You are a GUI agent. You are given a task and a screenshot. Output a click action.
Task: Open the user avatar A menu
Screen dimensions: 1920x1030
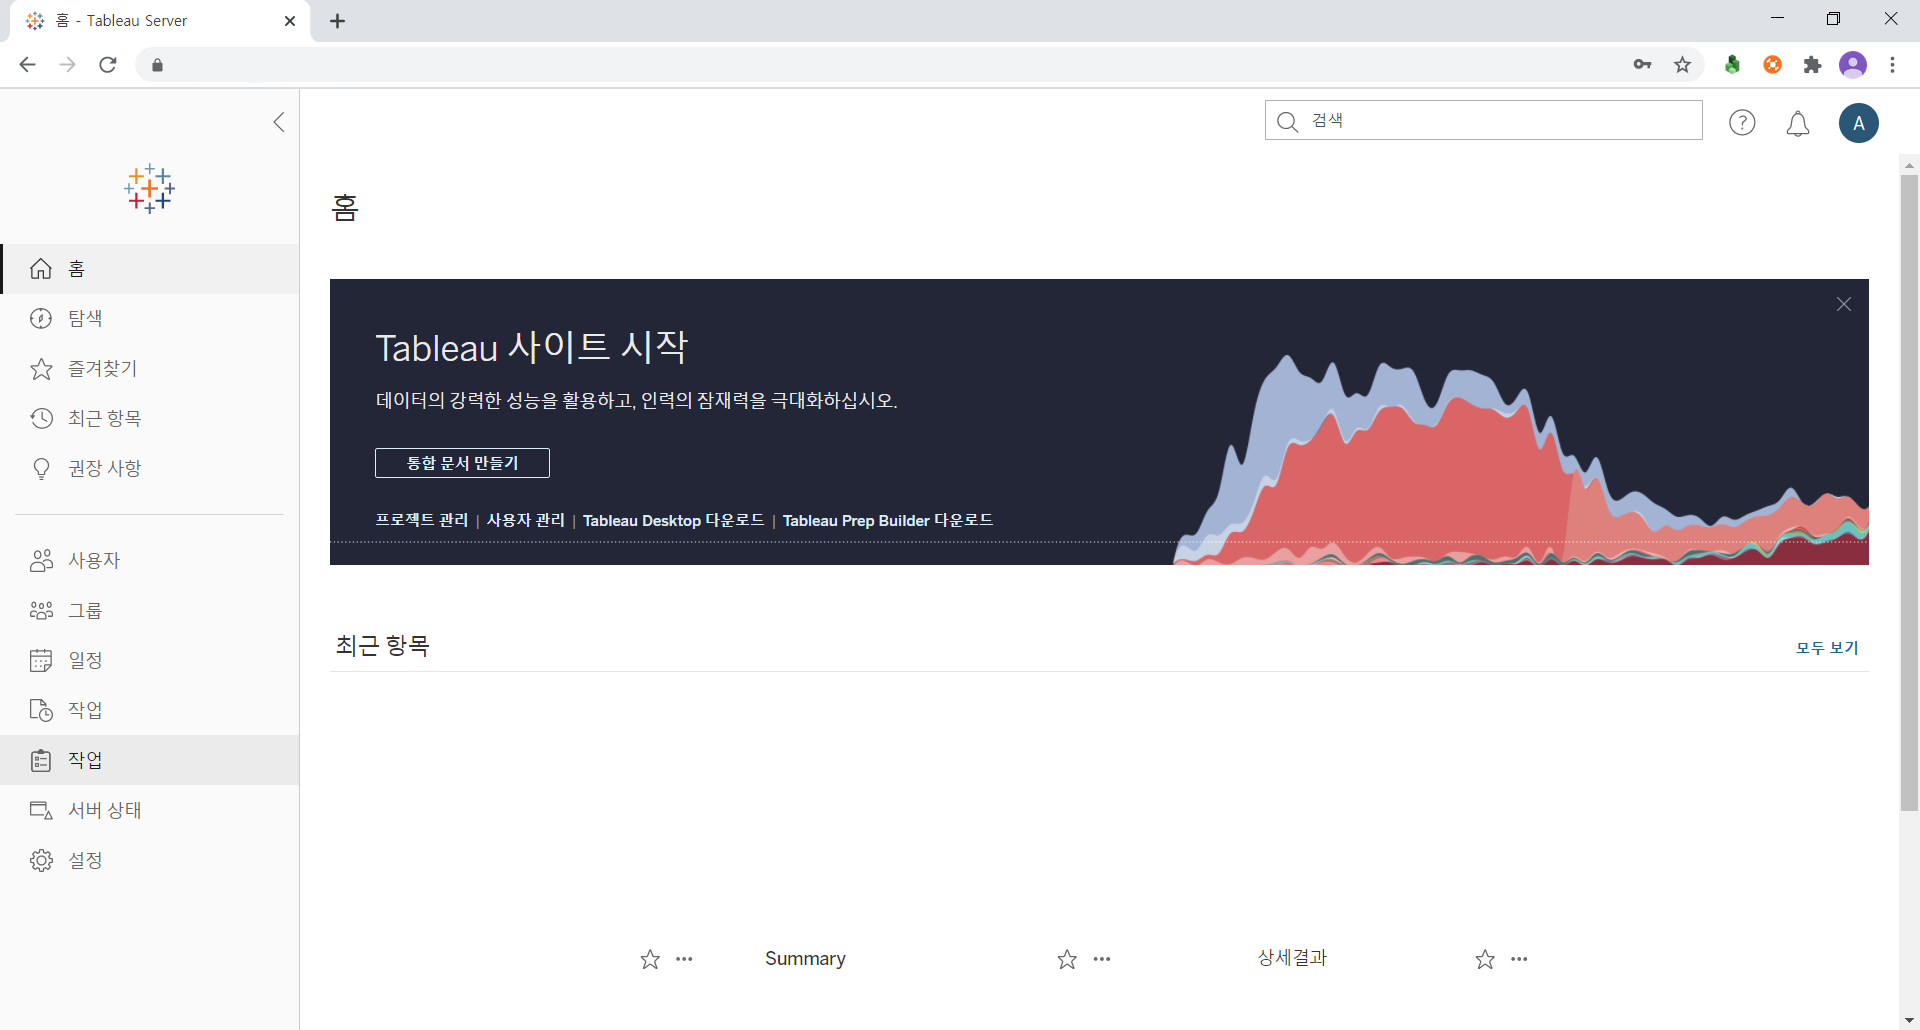pyautogui.click(x=1859, y=123)
